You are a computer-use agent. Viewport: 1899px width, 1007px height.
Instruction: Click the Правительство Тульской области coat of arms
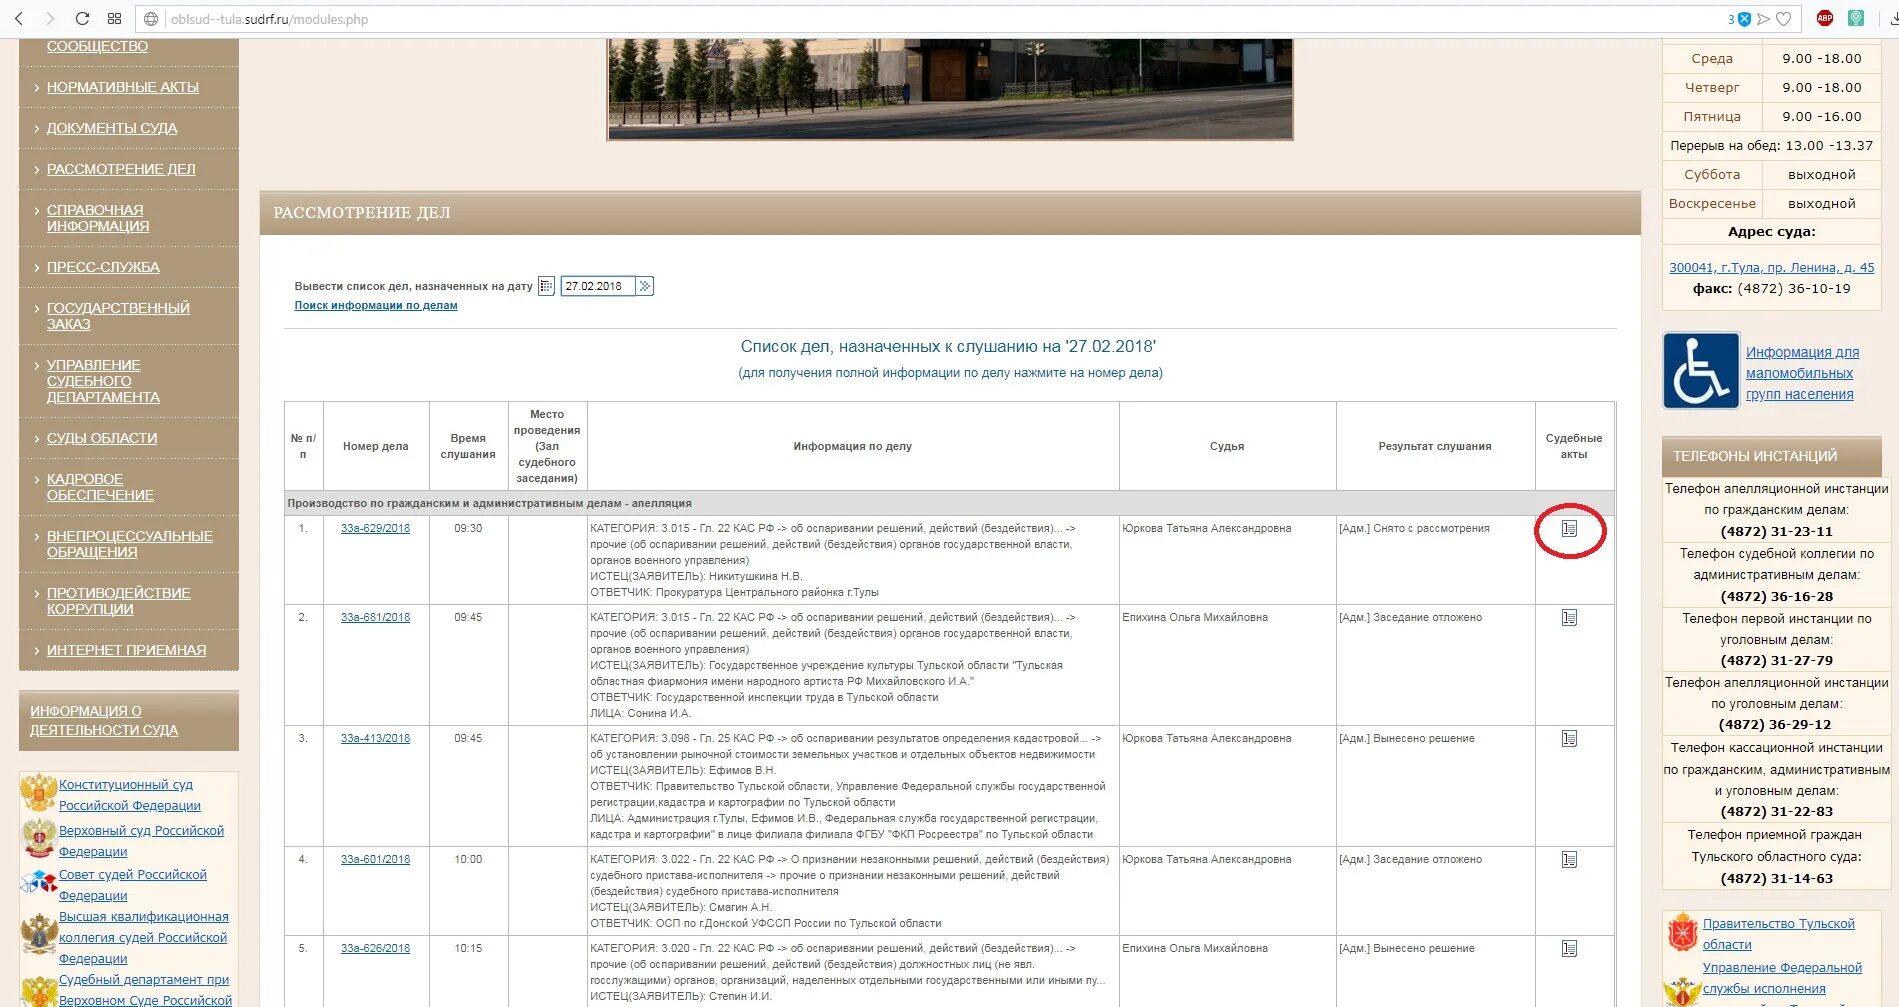coord(1683,932)
